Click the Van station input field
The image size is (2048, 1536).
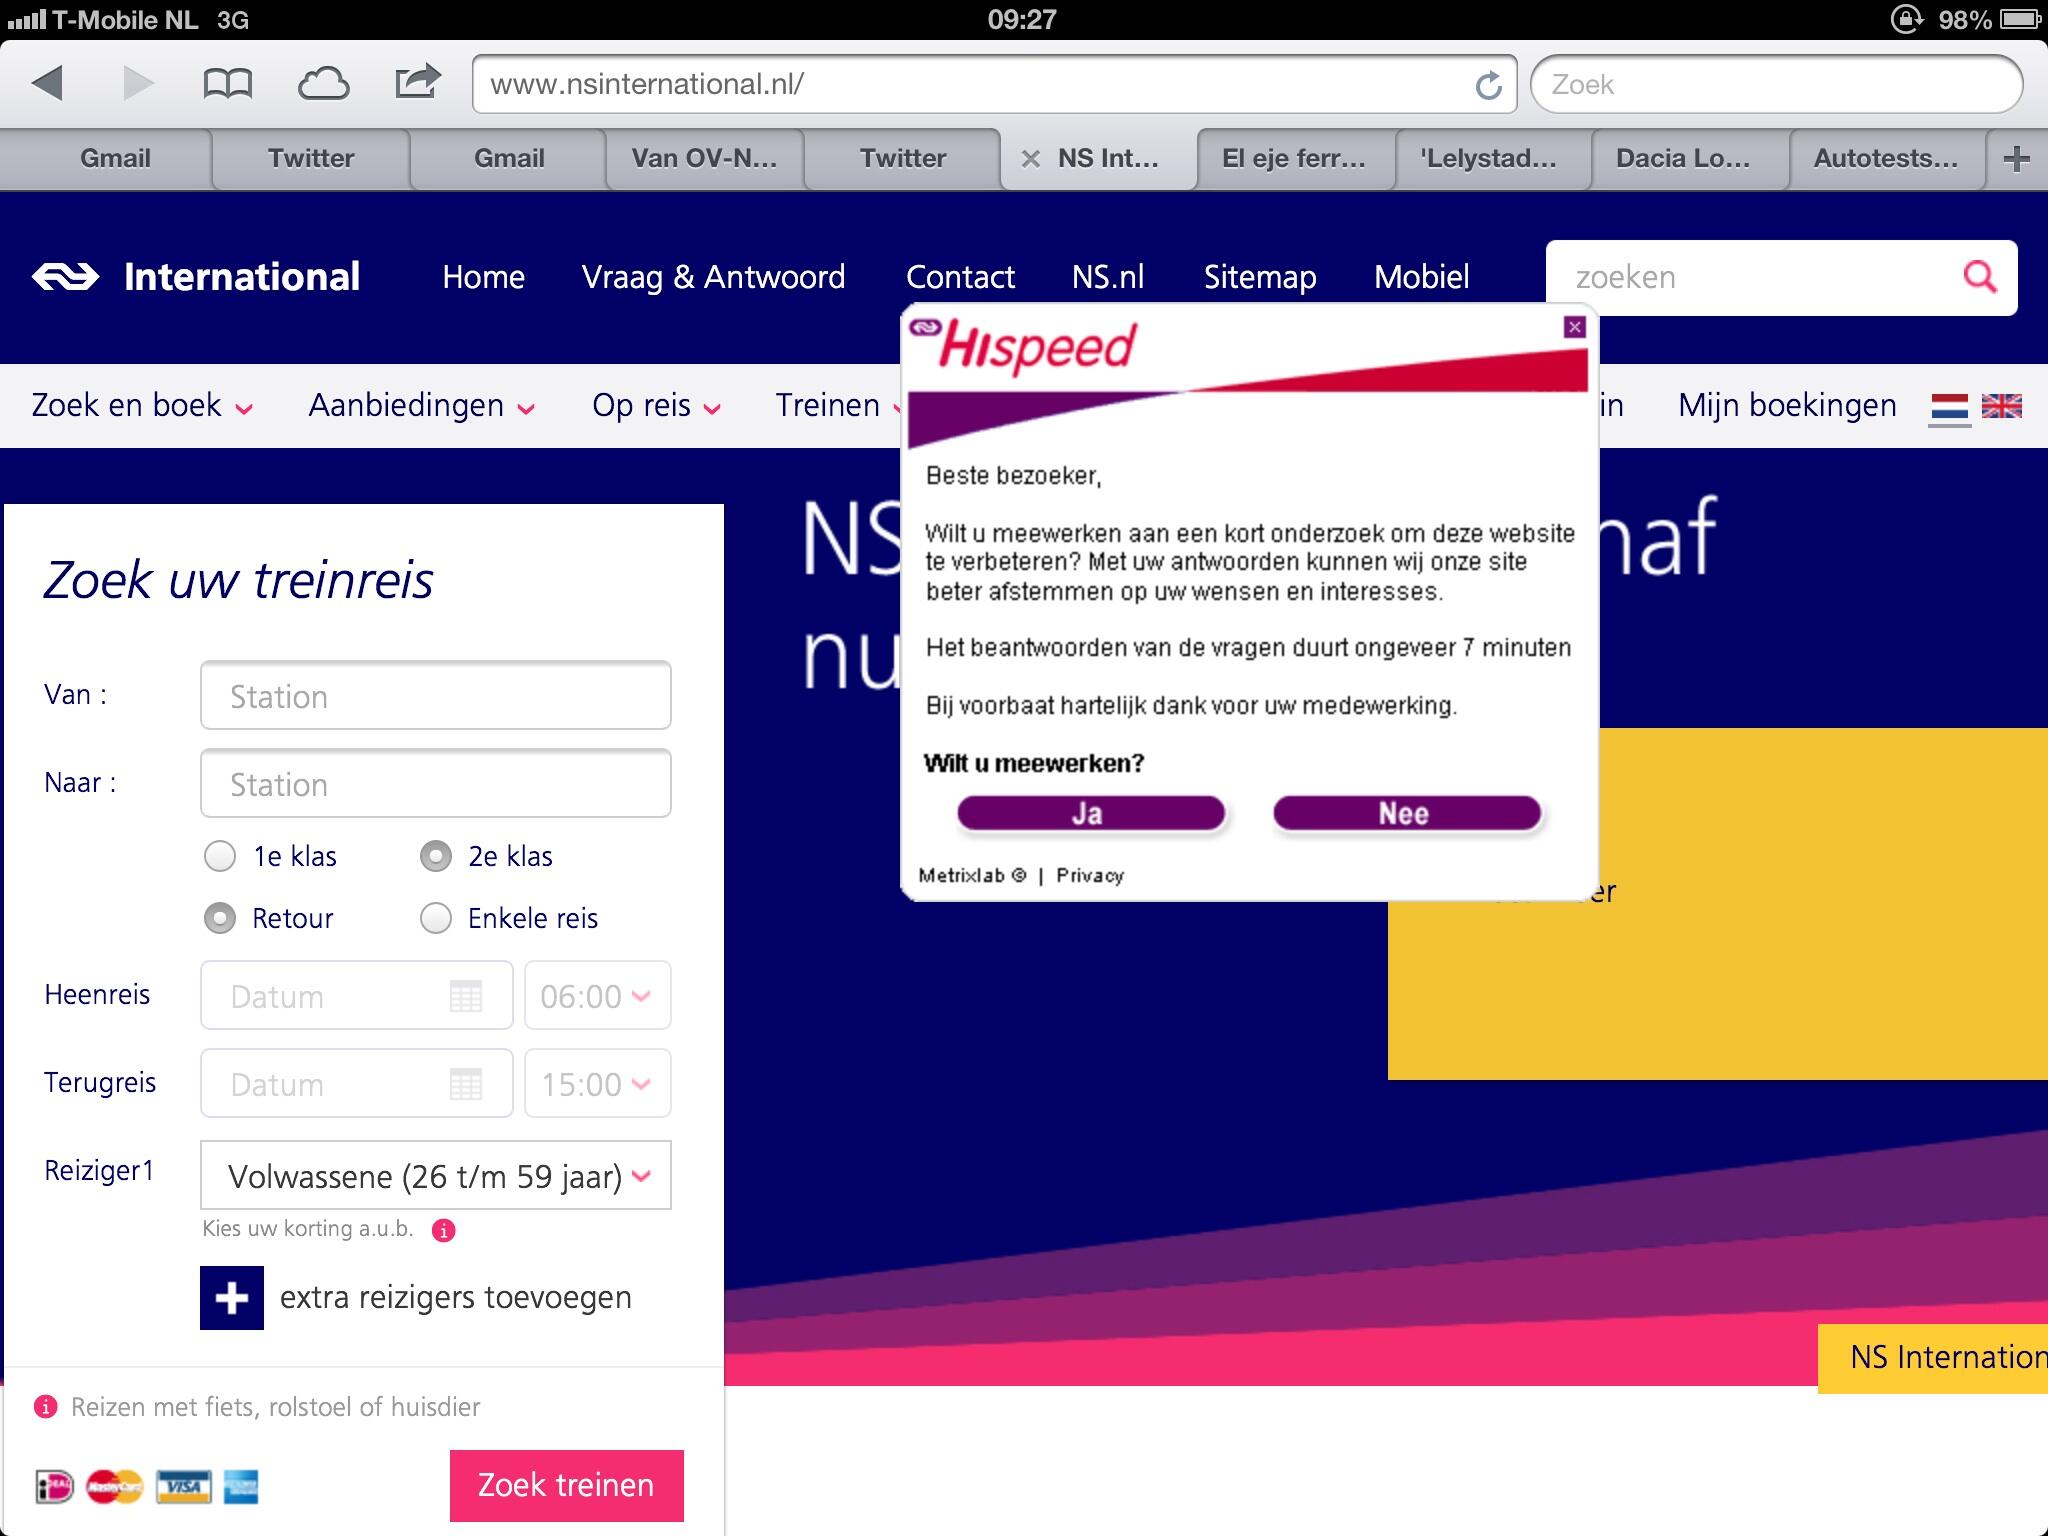tap(436, 696)
